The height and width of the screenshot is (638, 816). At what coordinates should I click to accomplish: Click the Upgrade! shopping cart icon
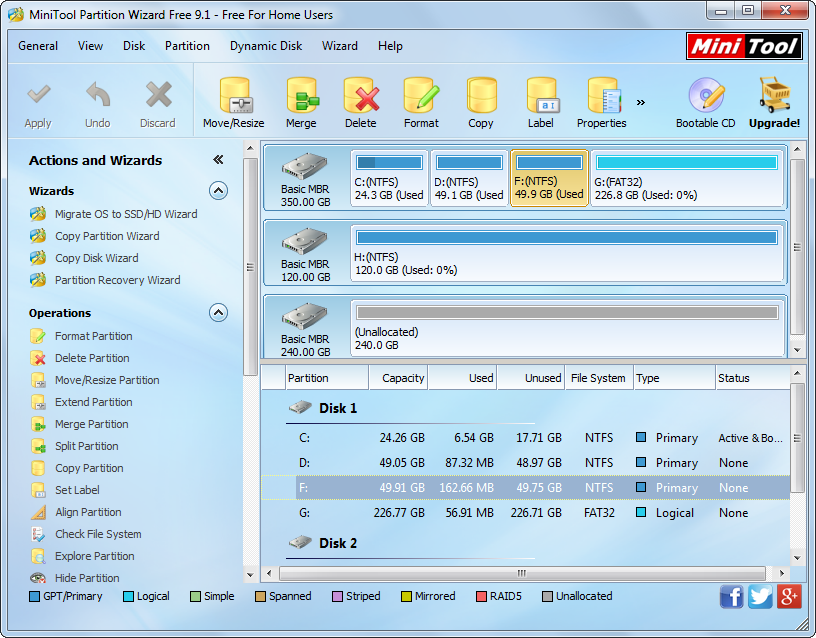[774, 94]
